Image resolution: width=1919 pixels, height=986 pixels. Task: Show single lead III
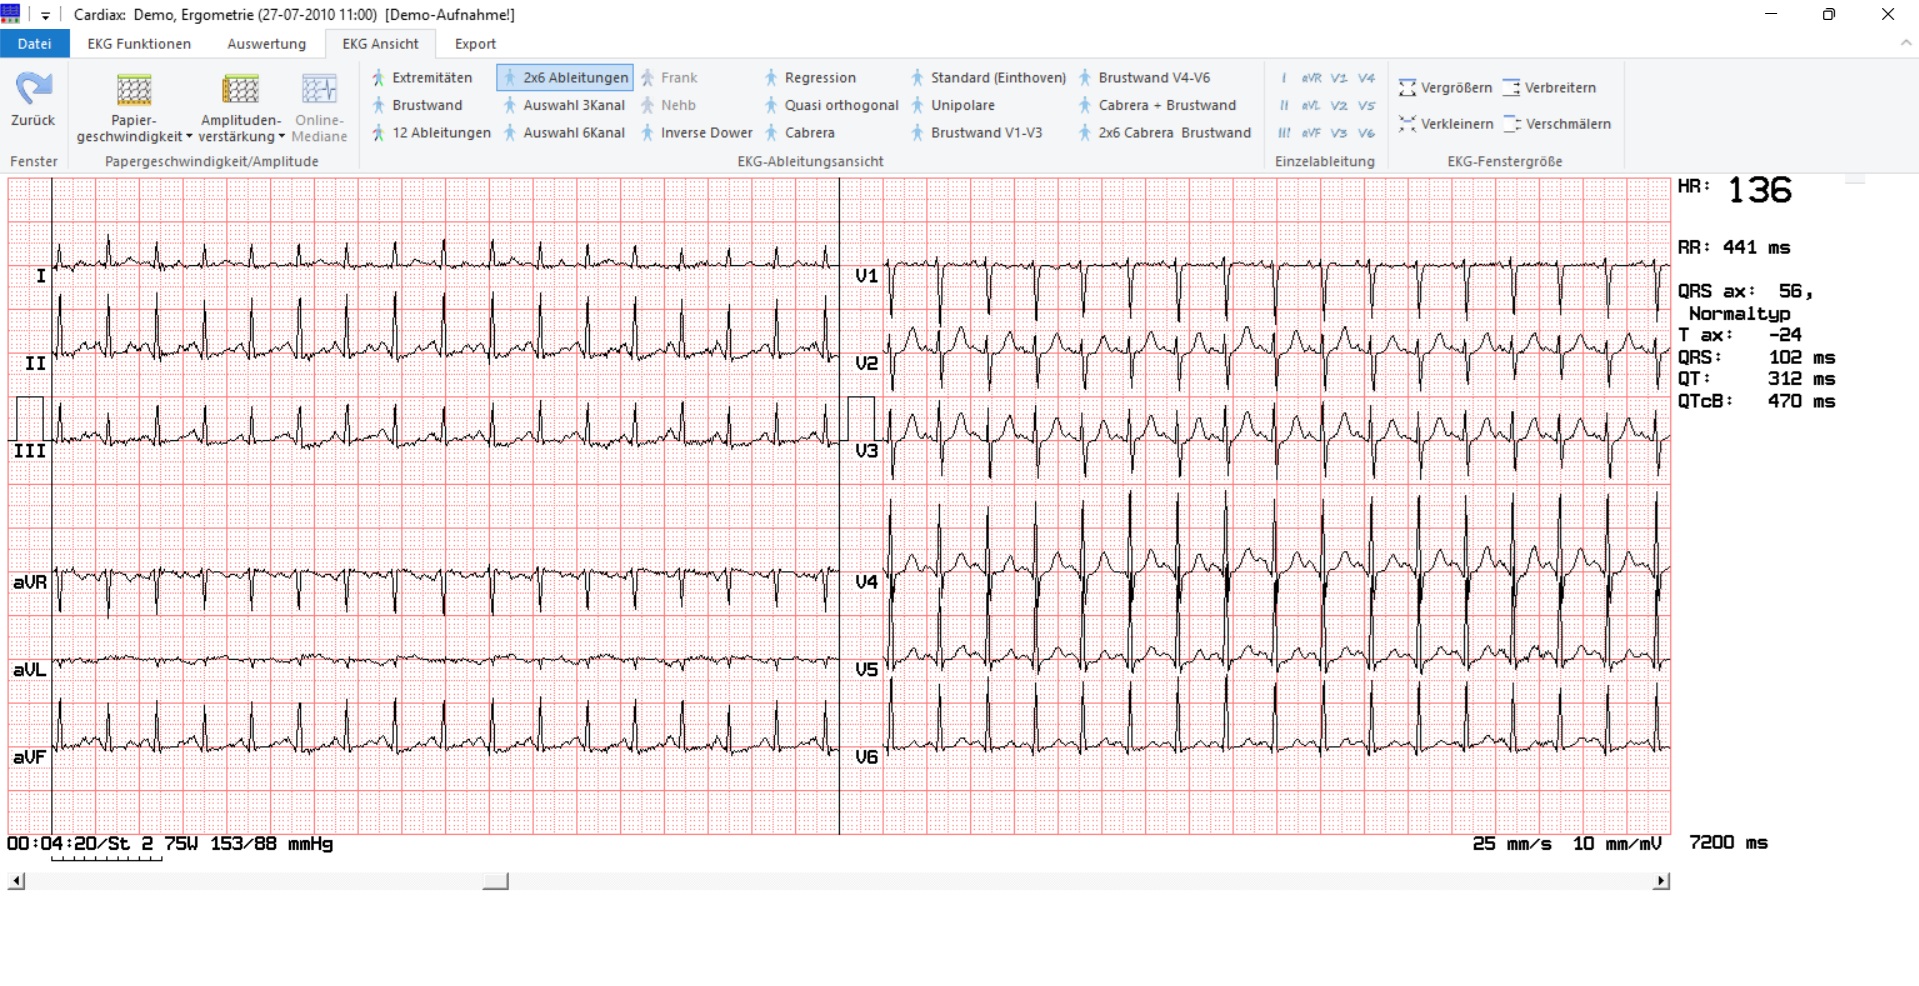coord(1284,132)
